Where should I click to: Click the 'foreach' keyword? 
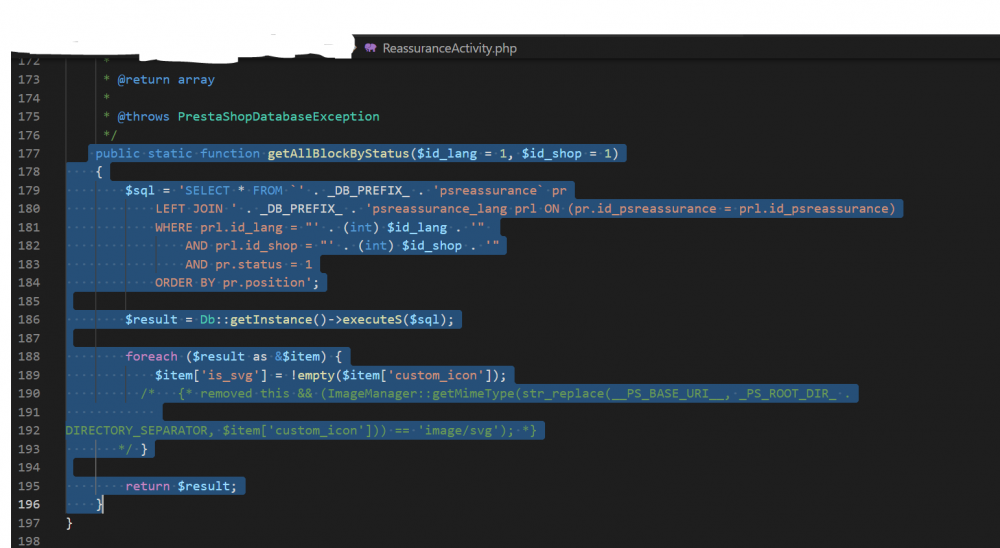[151, 356]
